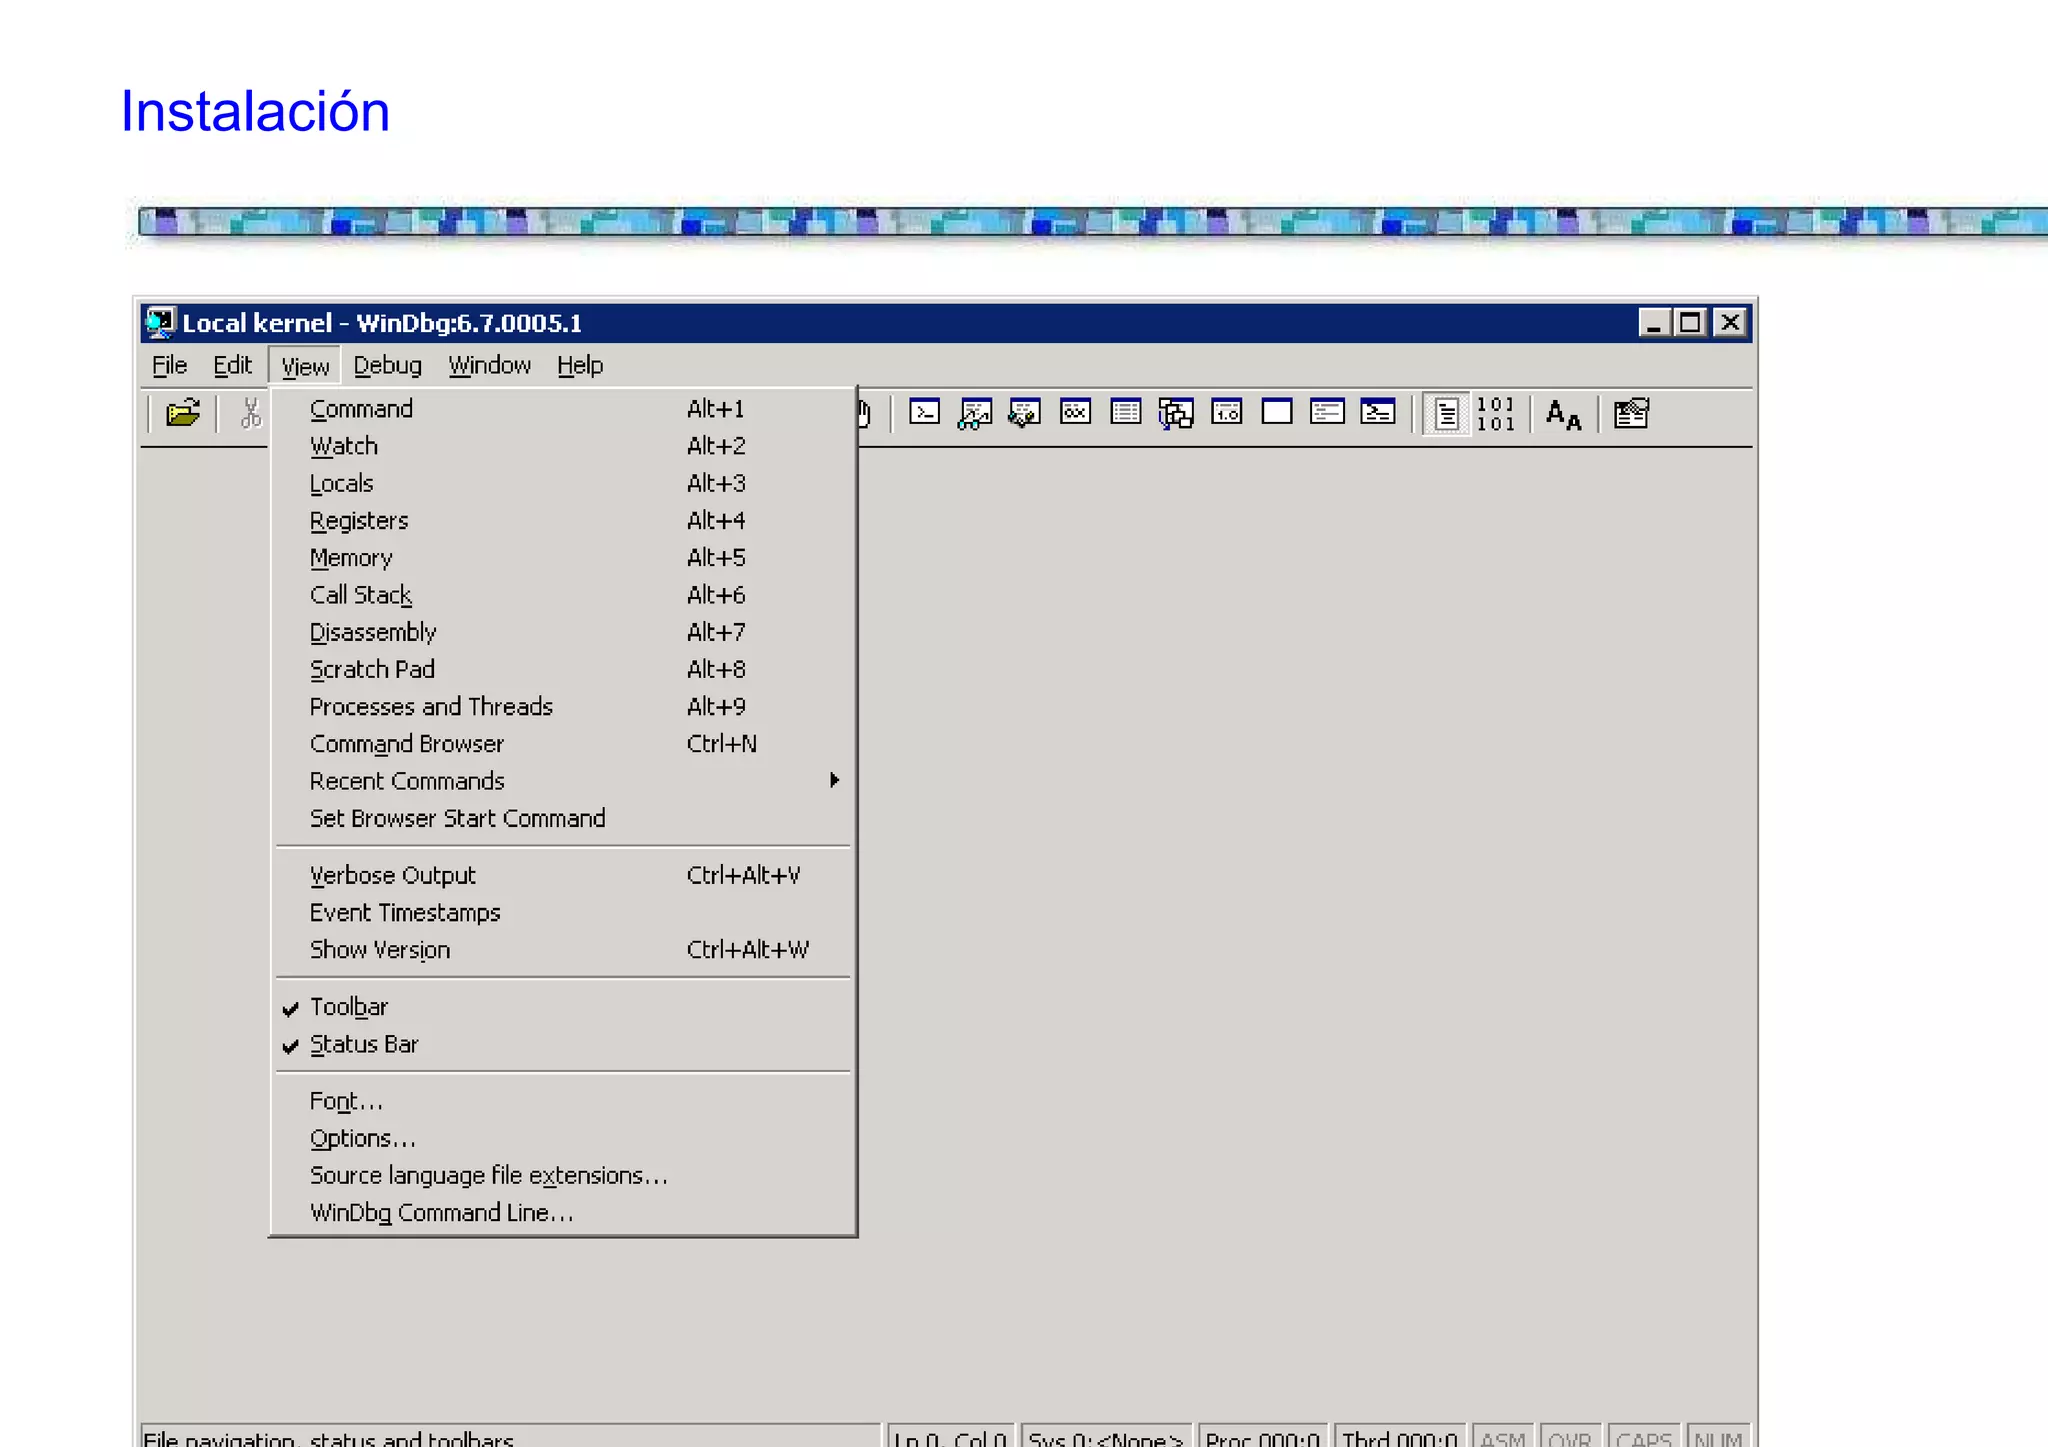Click the Open file folder icon
Viewport: 2048px width, 1447px height.
pyautogui.click(x=183, y=413)
